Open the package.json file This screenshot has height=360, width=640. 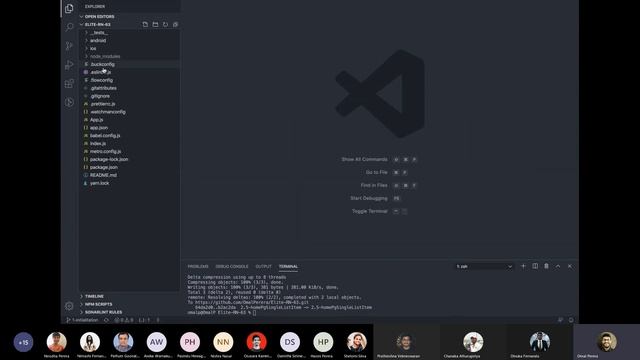[x=104, y=167]
